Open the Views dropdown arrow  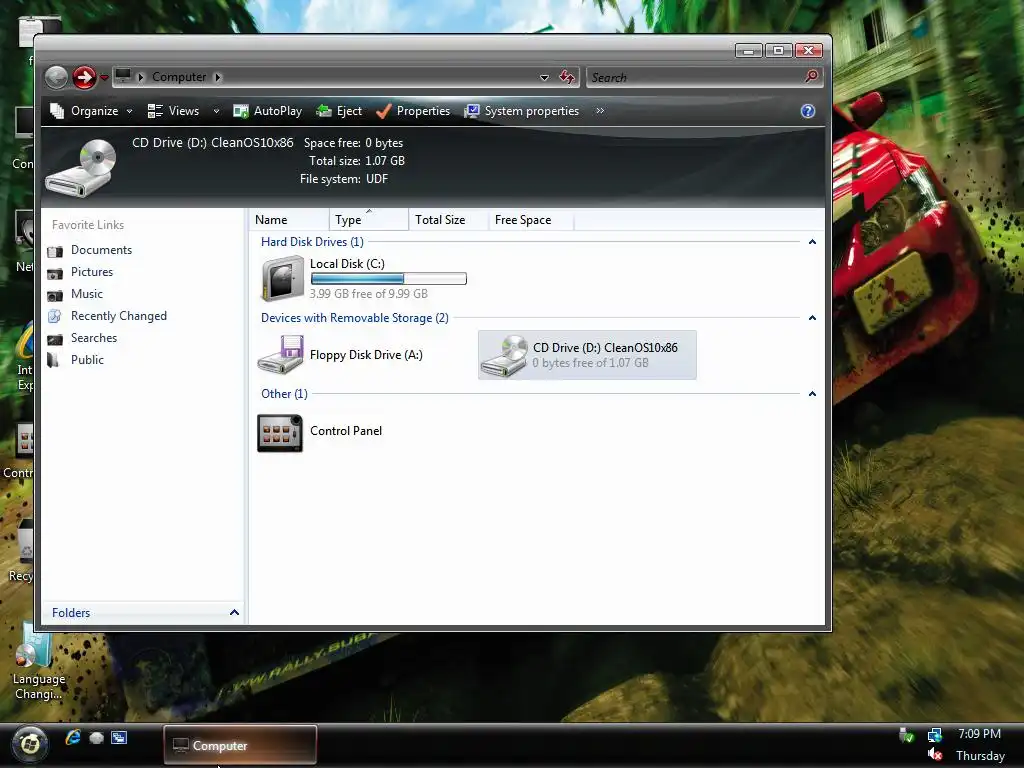tap(216, 111)
